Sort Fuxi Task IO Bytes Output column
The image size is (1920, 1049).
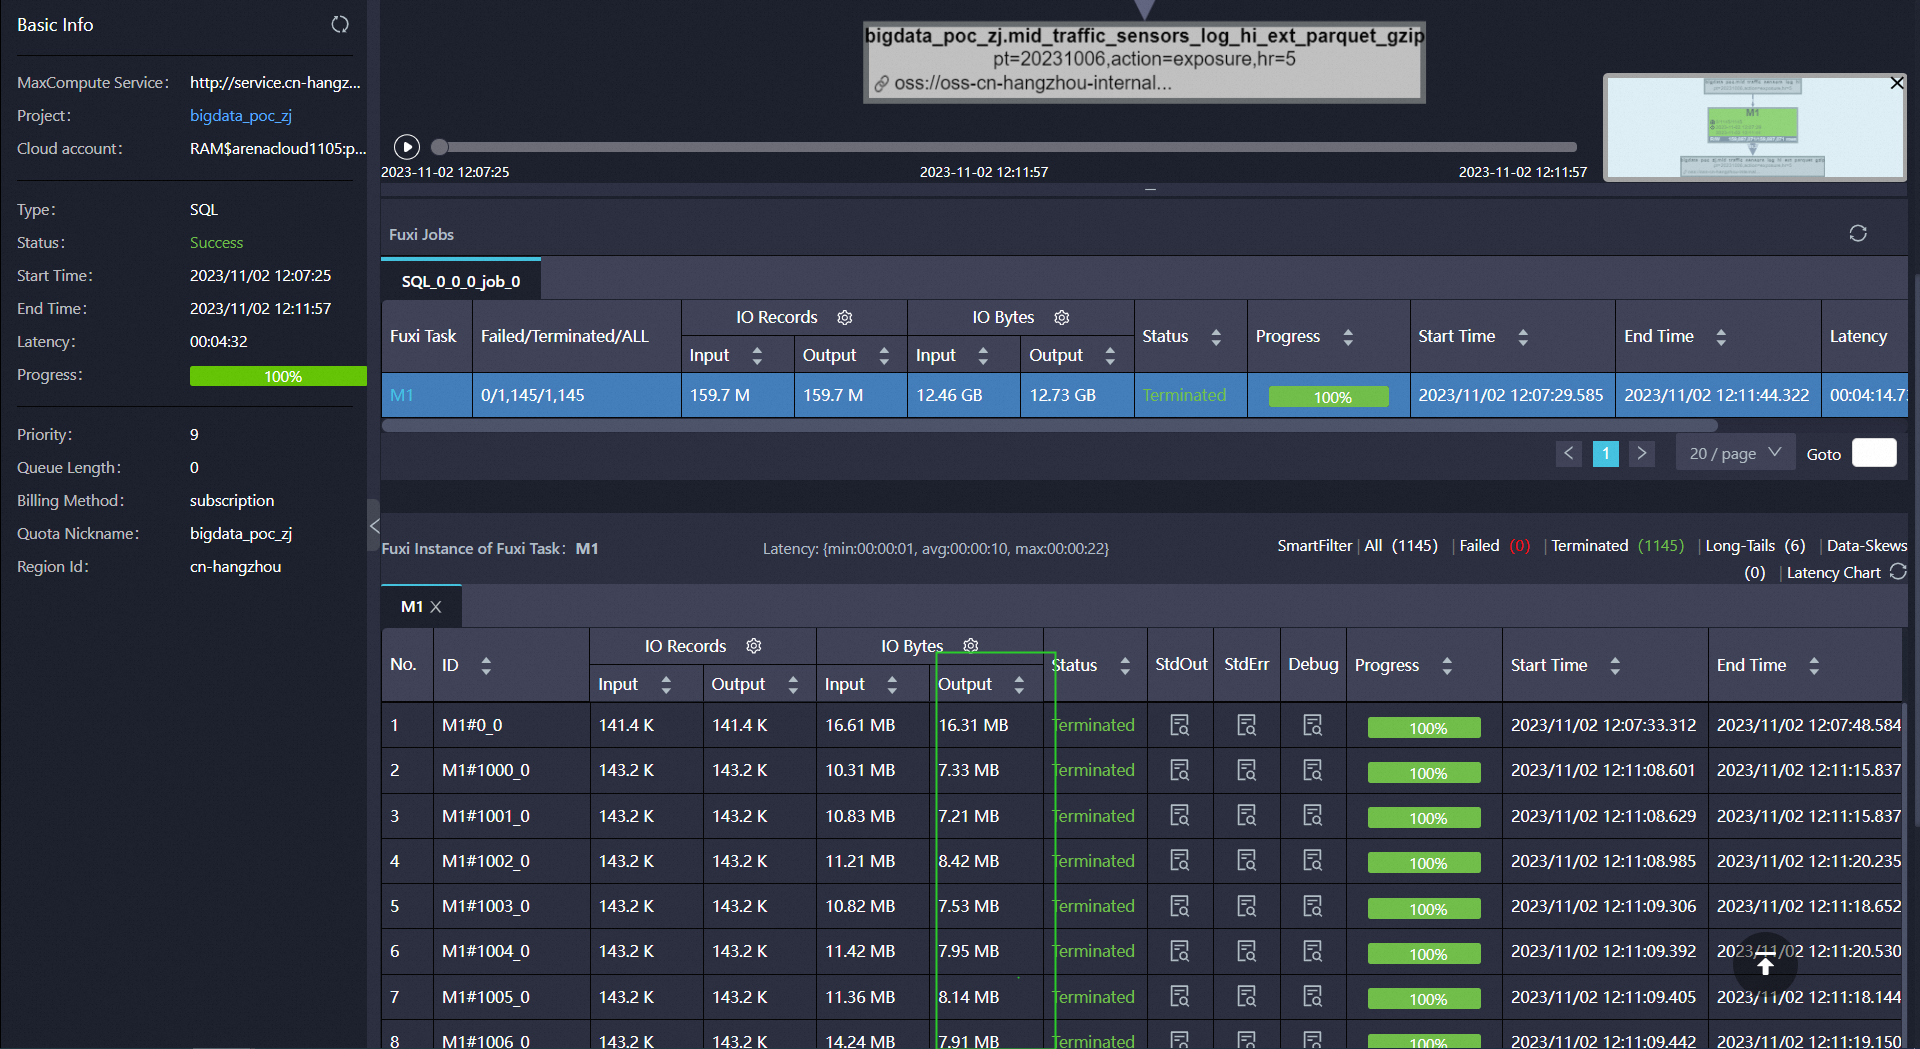tap(1110, 355)
